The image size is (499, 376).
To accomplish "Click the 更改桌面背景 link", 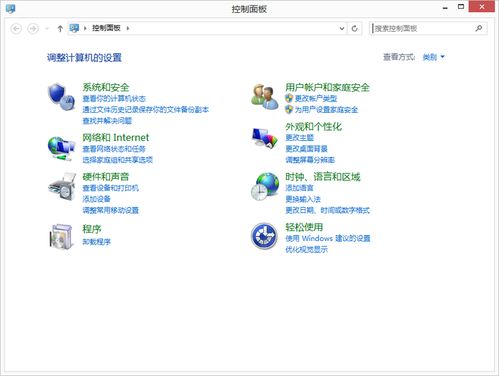I will click(x=306, y=148).
